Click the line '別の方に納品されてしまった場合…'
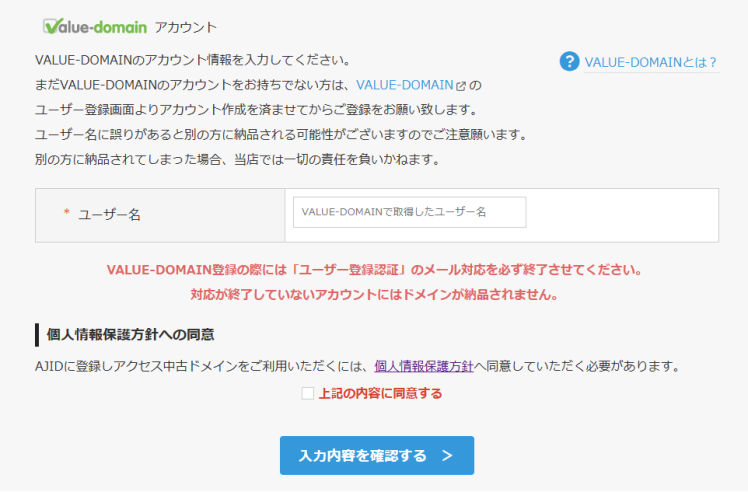 [238, 159]
